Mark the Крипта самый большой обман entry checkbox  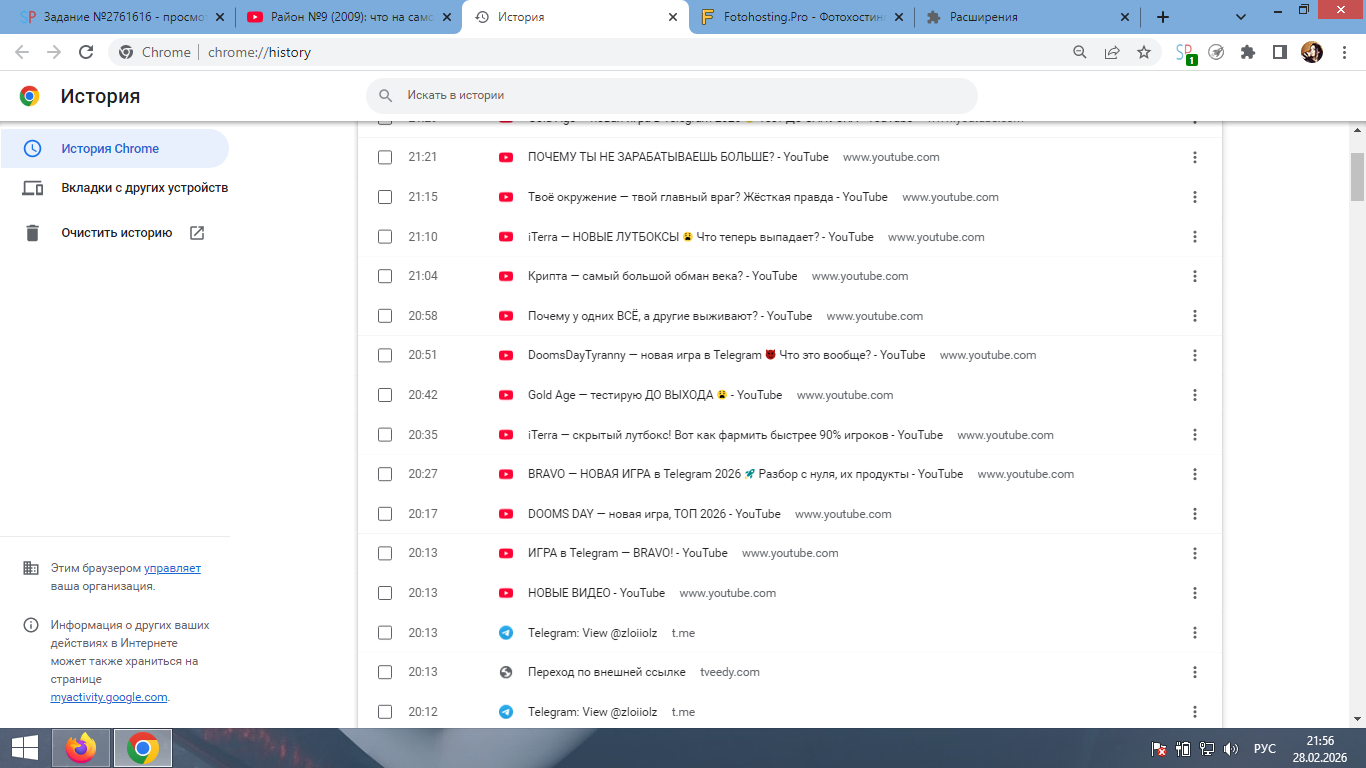385,276
